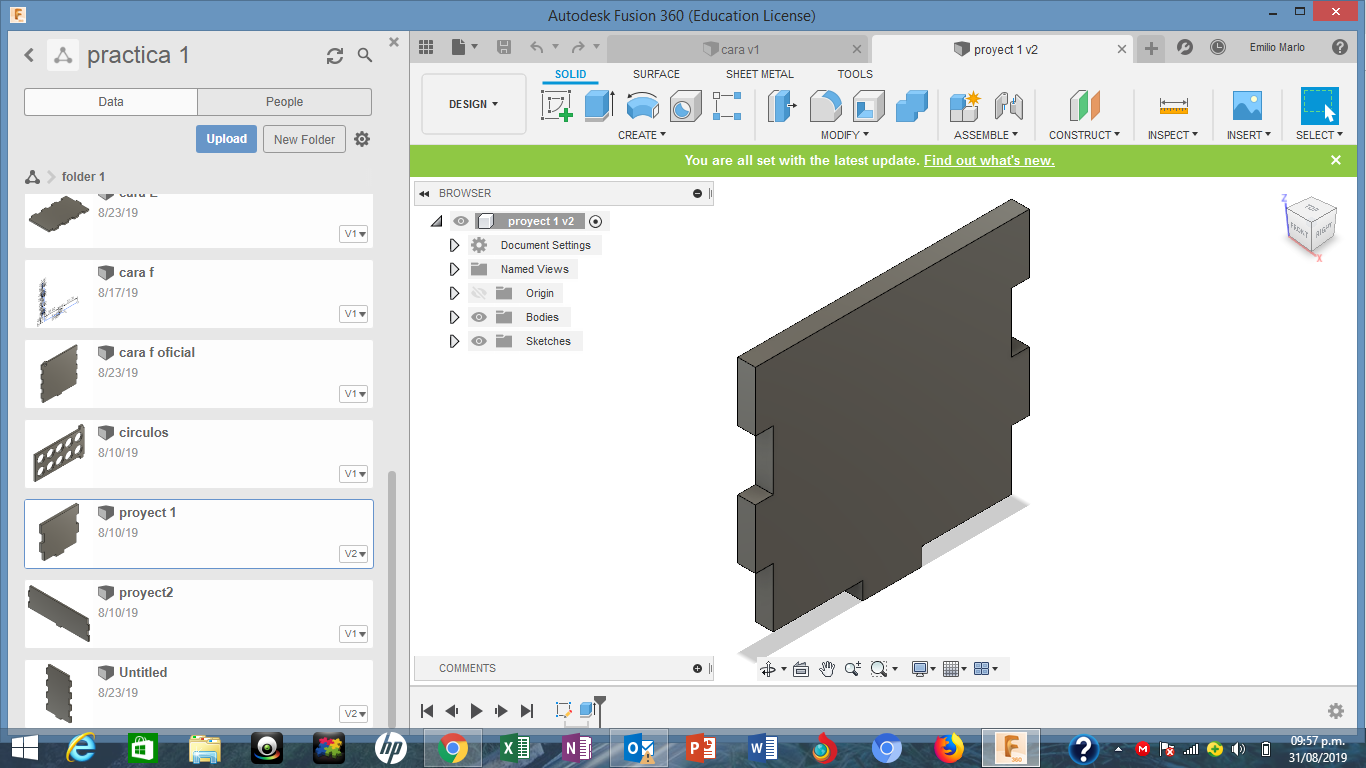
Task: Toggle visibility of Sketches folder
Action: coord(479,341)
